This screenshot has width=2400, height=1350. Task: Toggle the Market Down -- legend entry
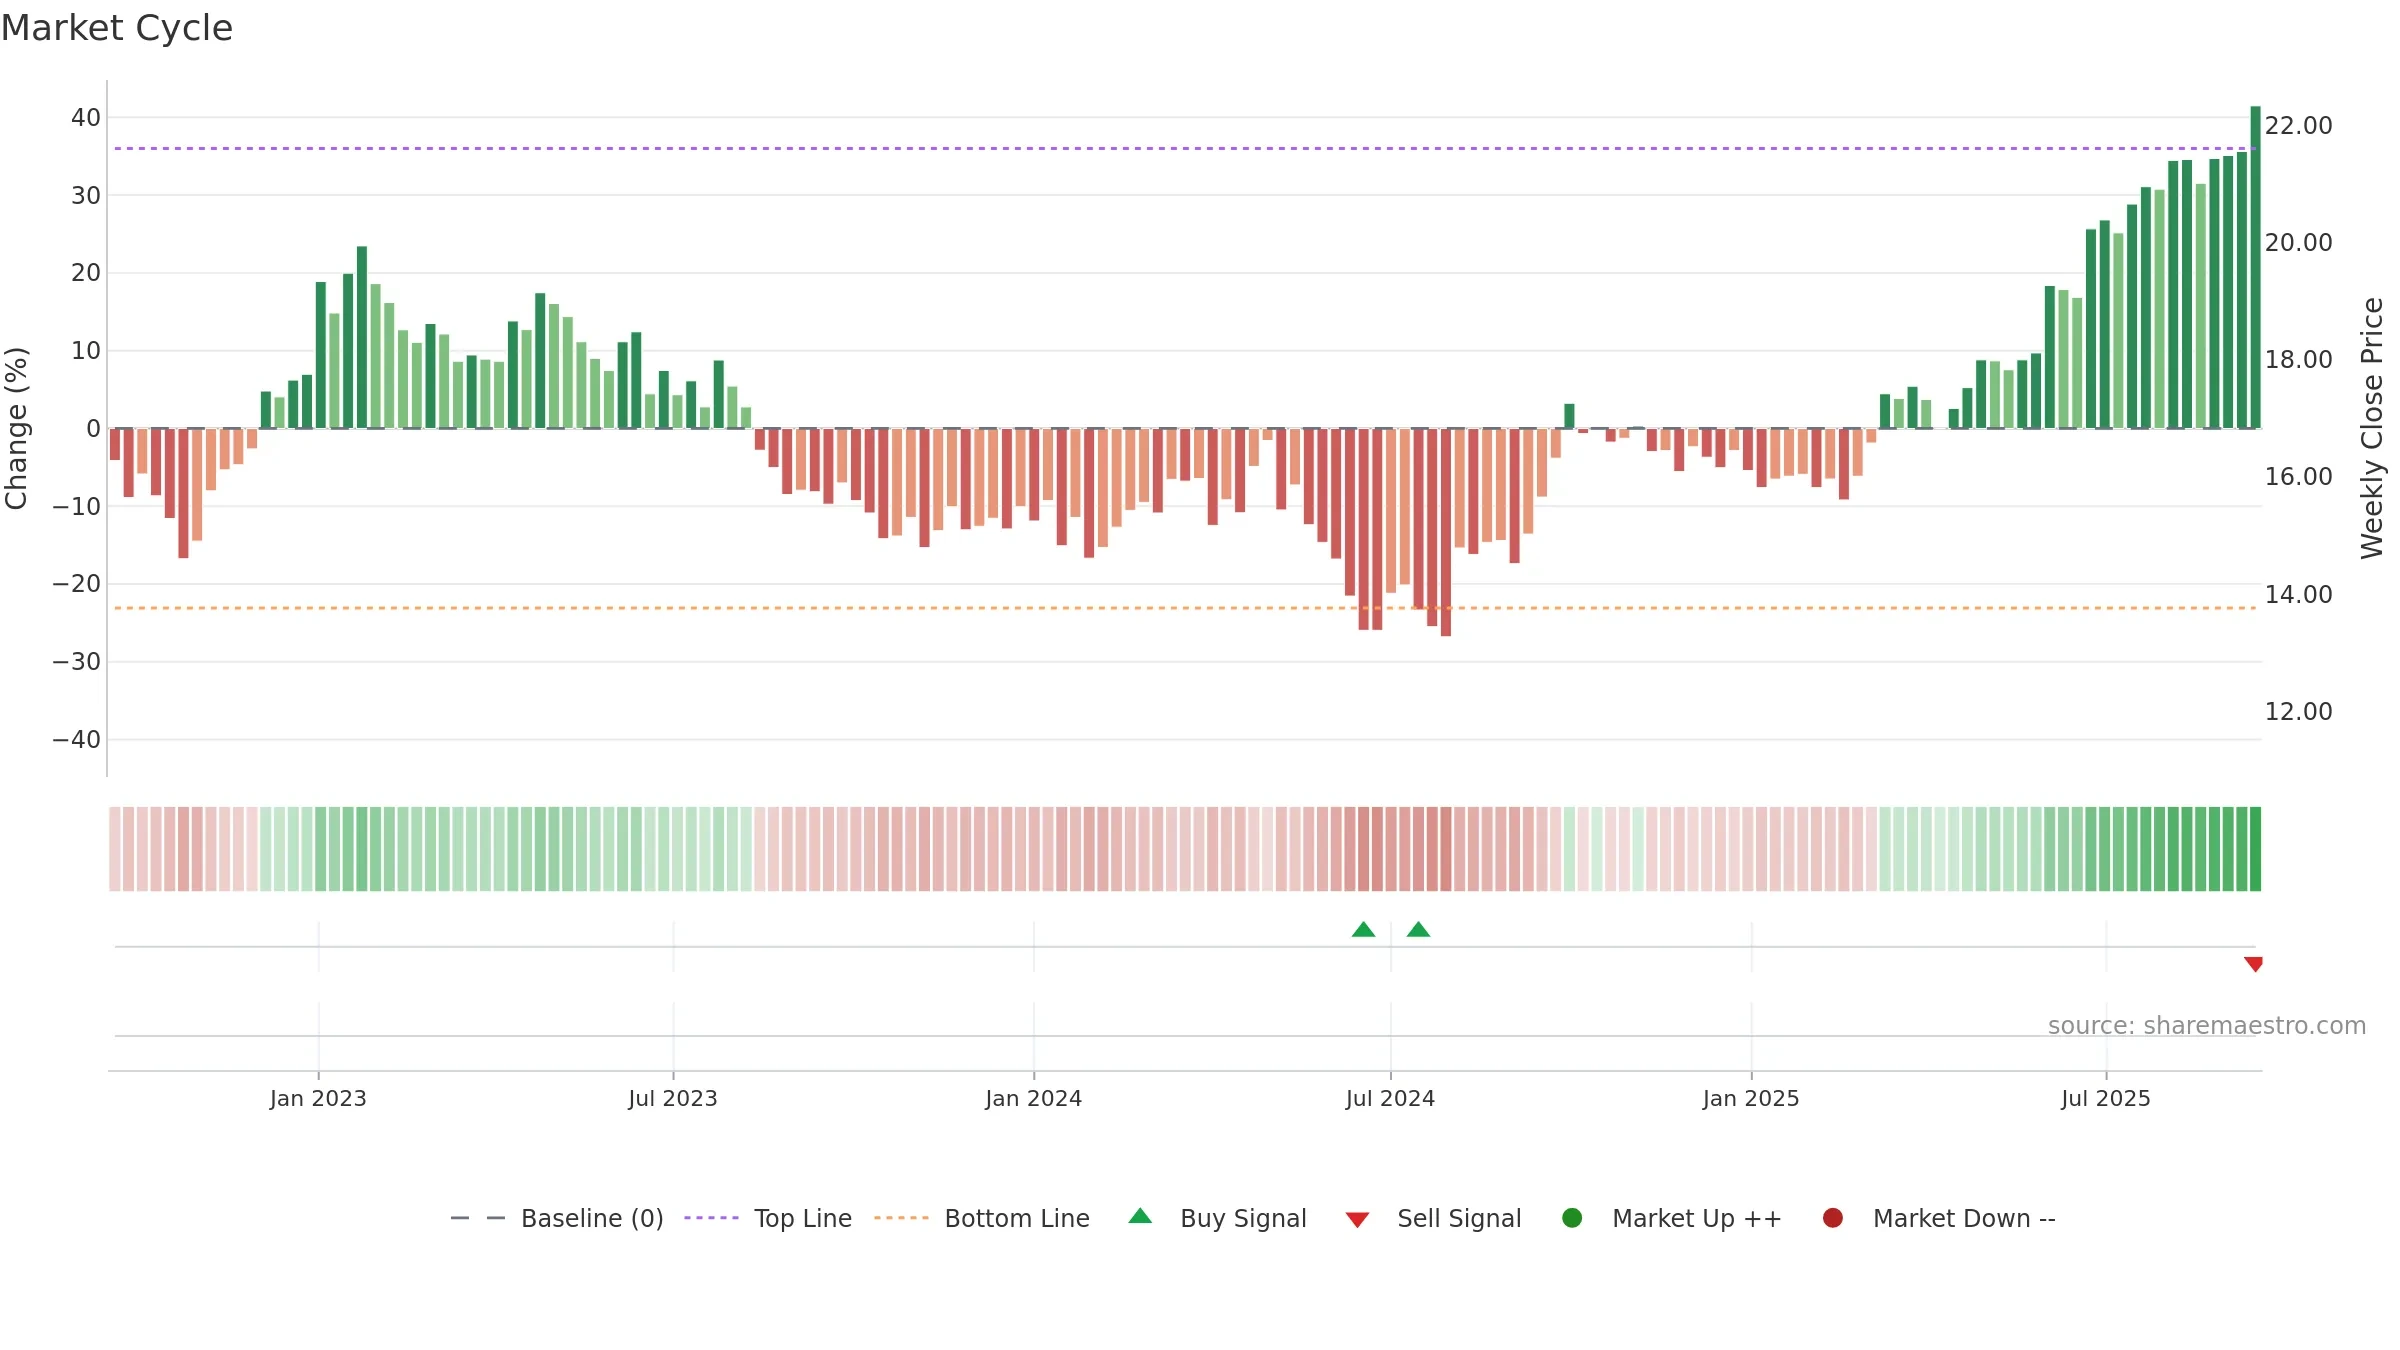click(1938, 1218)
